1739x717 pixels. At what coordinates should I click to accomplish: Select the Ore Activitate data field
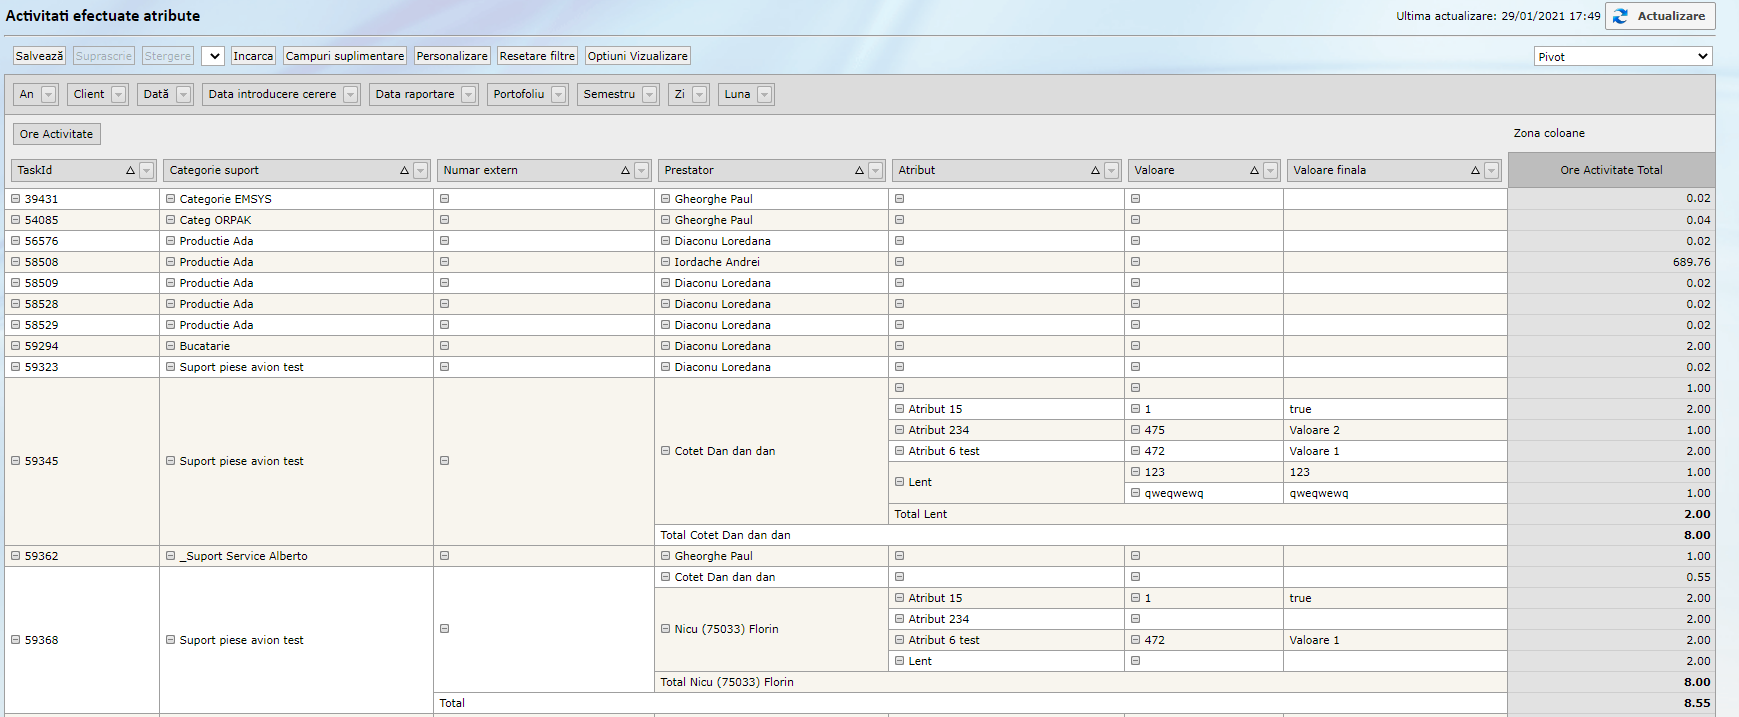56,134
